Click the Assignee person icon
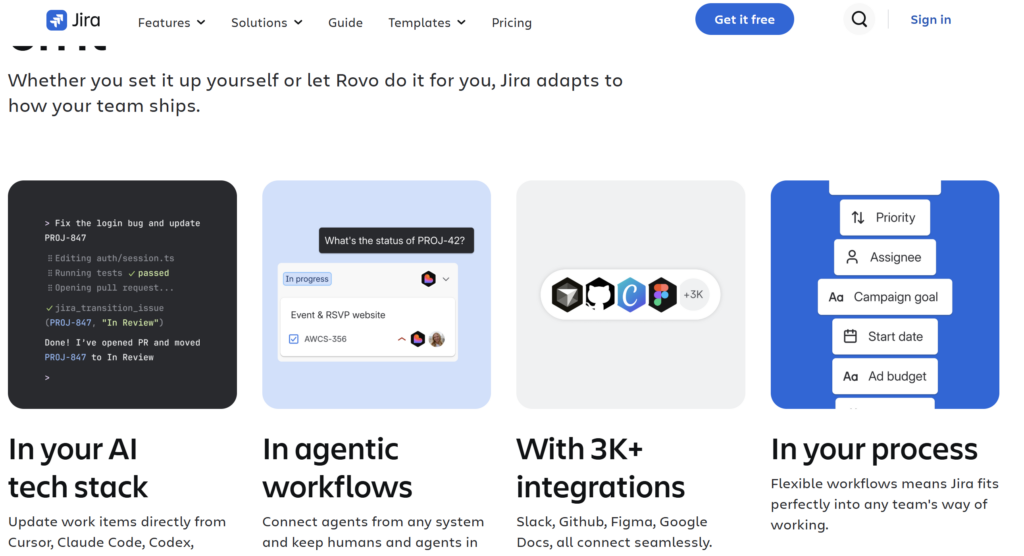The width and height of the screenshot is (1024, 556). click(x=852, y=257)
